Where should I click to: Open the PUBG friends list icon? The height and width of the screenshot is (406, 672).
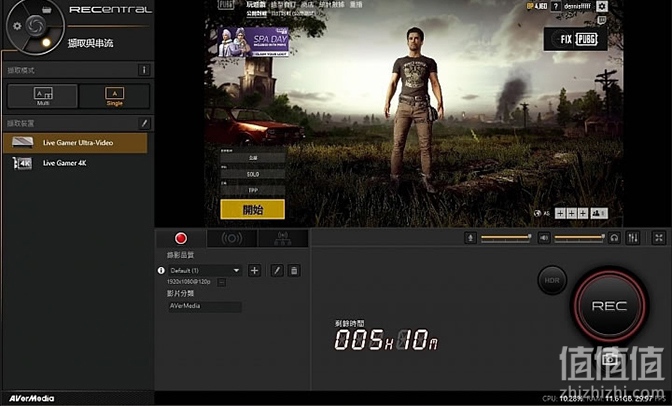[x=599, y=213]
